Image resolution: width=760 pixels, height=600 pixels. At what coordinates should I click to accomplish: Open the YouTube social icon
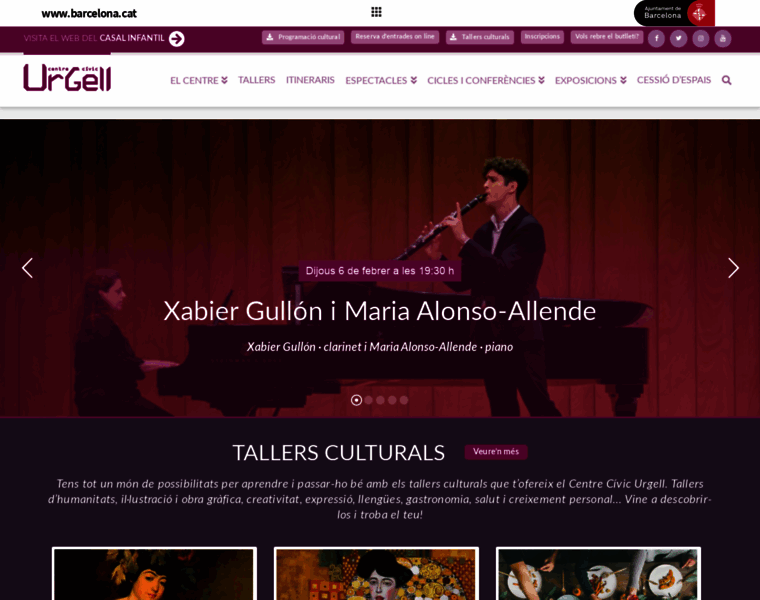(723, 38)
